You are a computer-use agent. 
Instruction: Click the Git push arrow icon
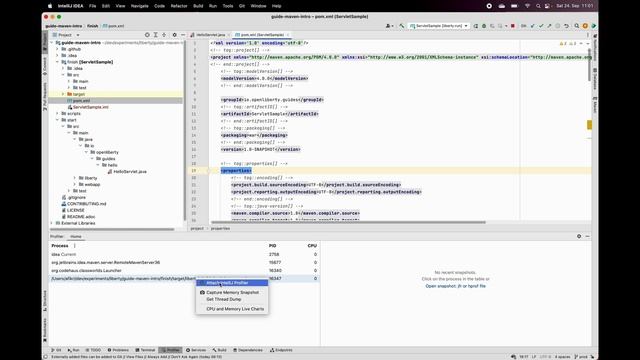(x=549, y=26)
